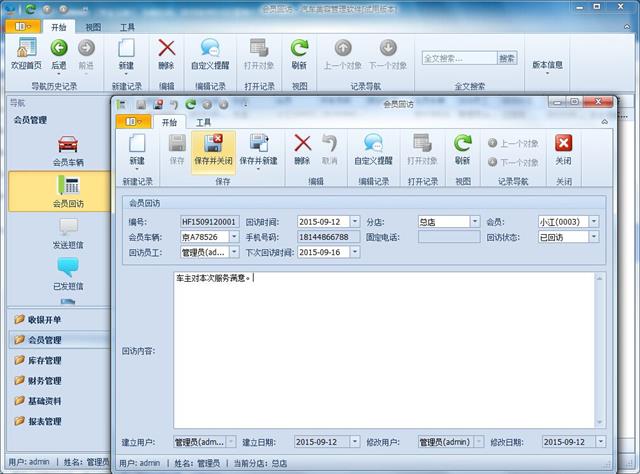
Task: Click the red 删除 icon in main window
Action: (167, 48)
